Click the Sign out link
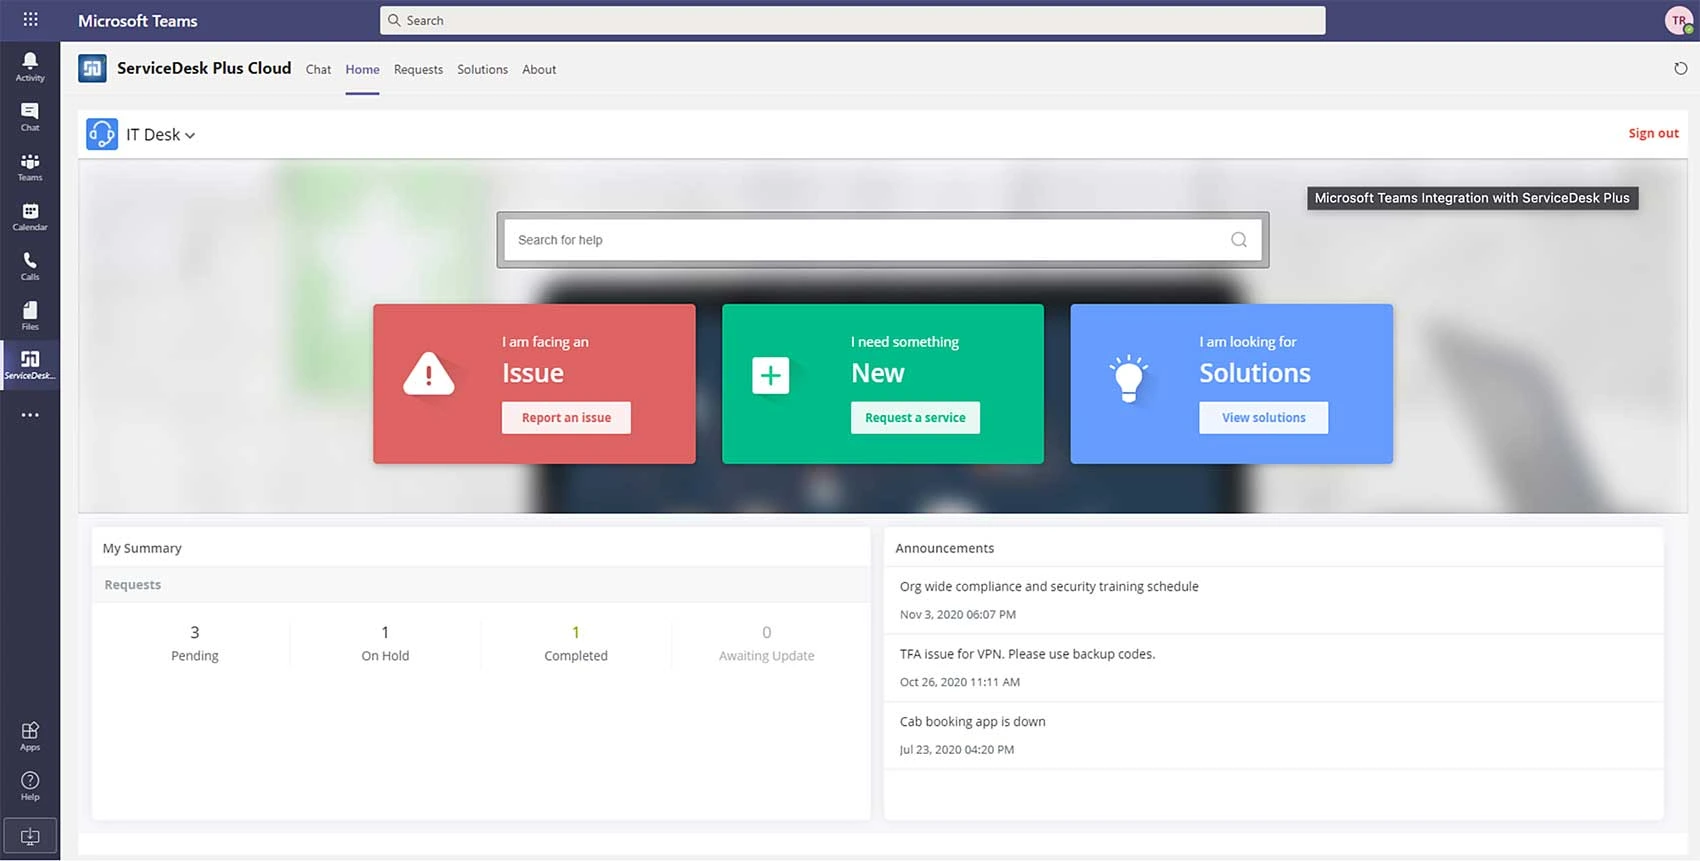 (1653, 134)
